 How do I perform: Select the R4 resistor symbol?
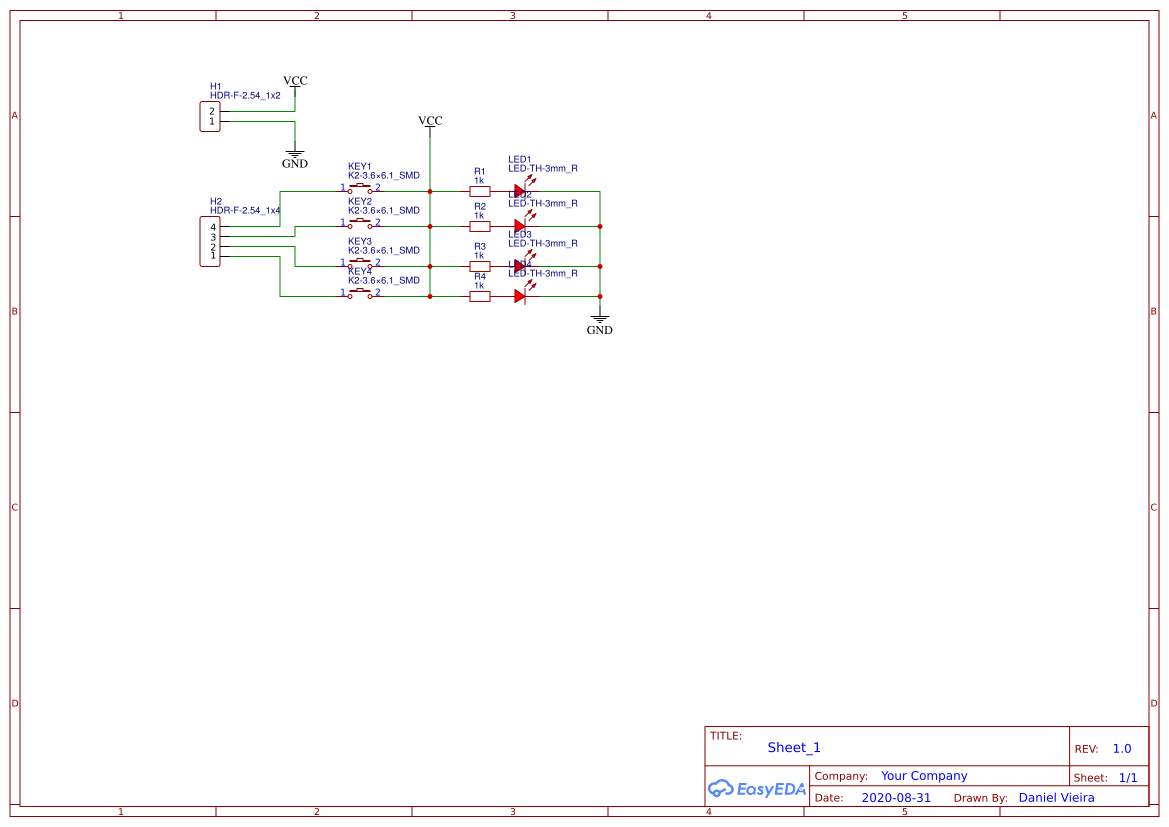tap(480, 296)
